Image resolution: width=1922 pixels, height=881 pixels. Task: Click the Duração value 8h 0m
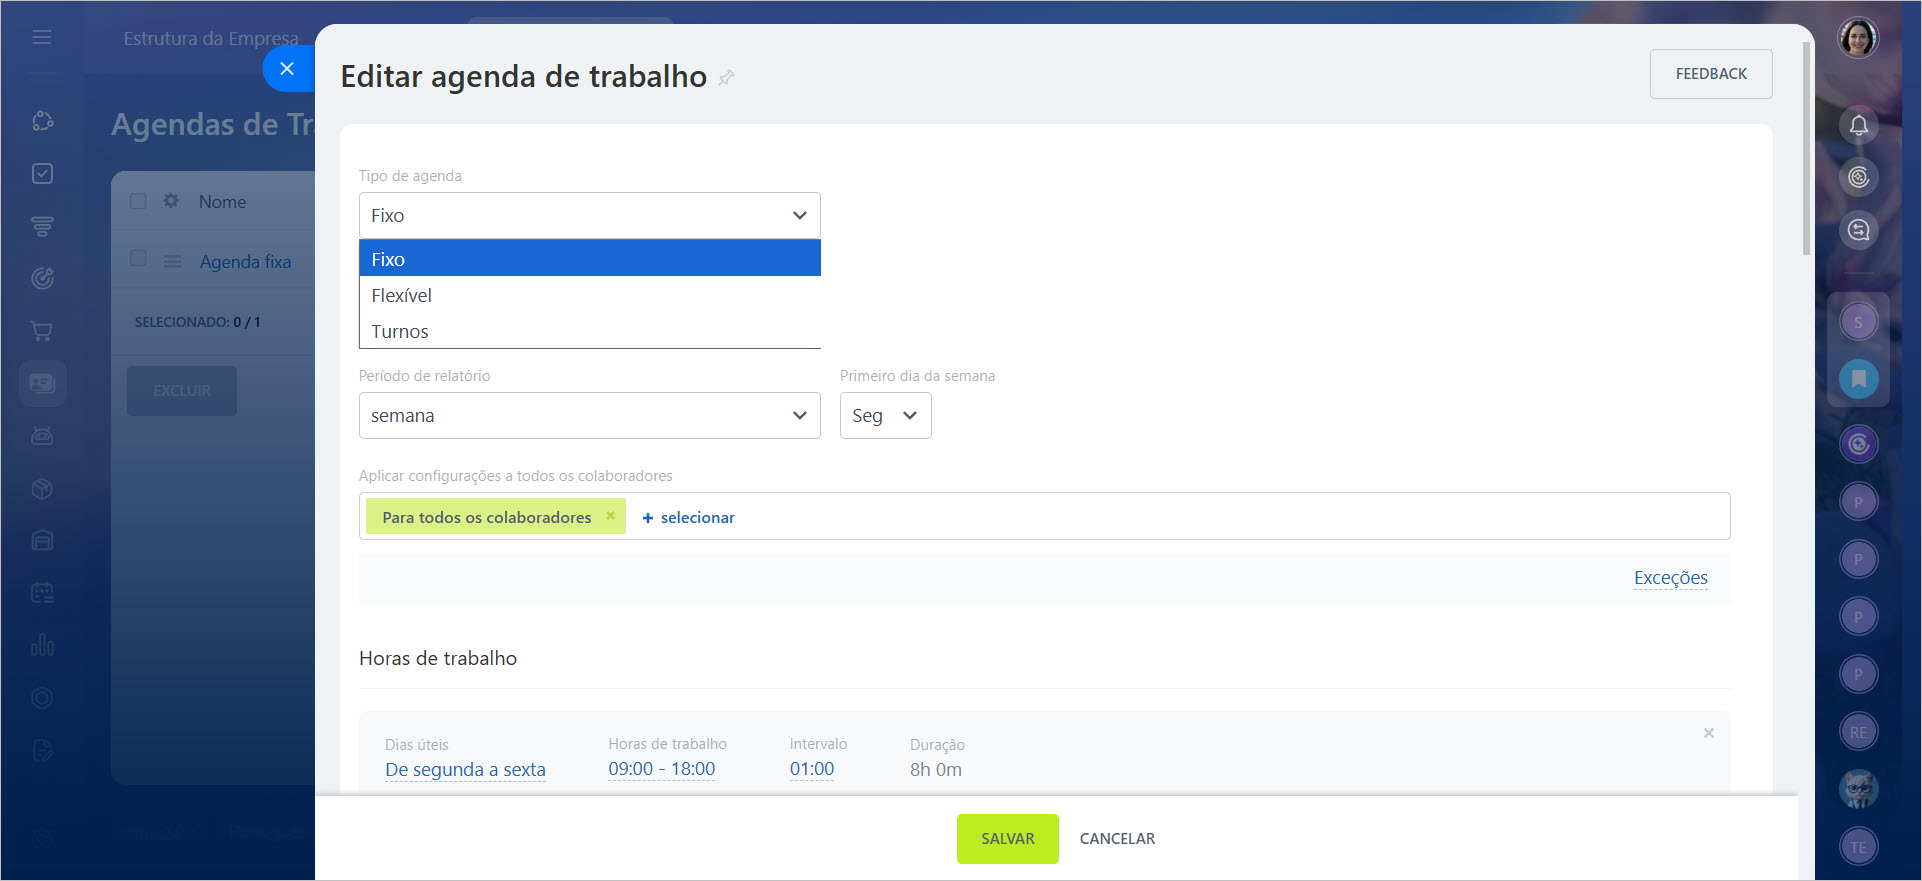[x=935, y=769]
